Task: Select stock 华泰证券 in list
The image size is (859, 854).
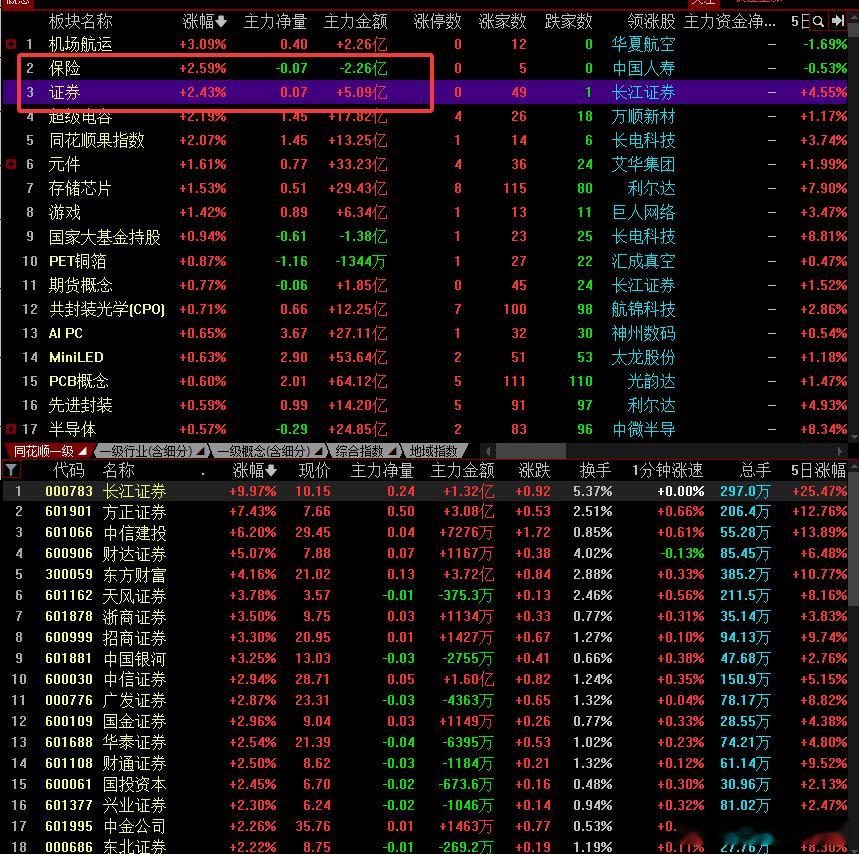Action: (425, 742)
